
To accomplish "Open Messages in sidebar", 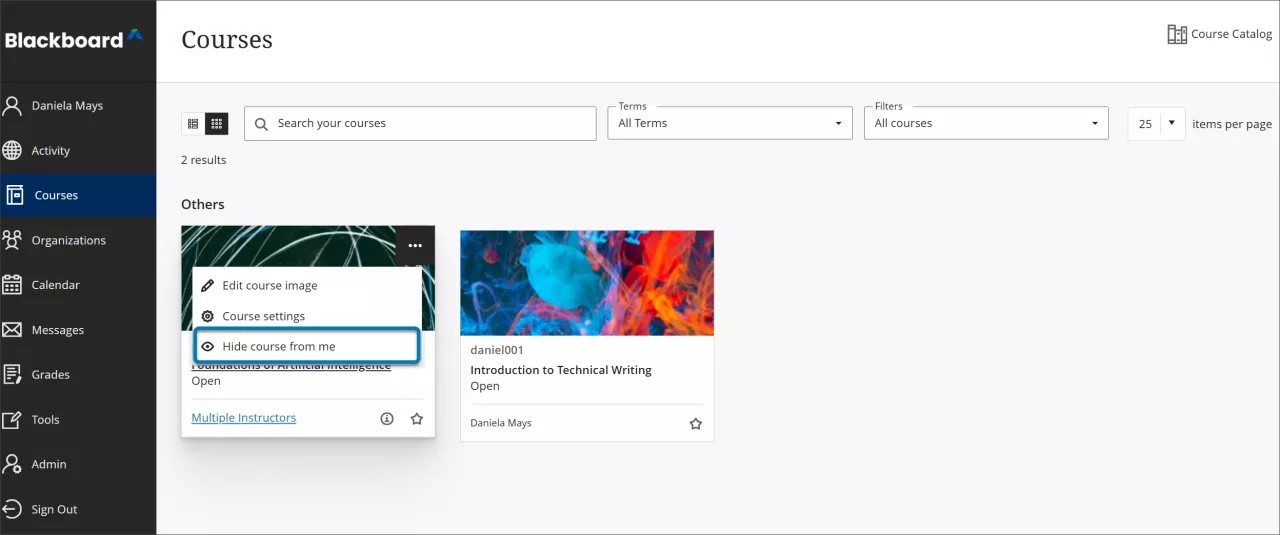I will tap(57, 330).
